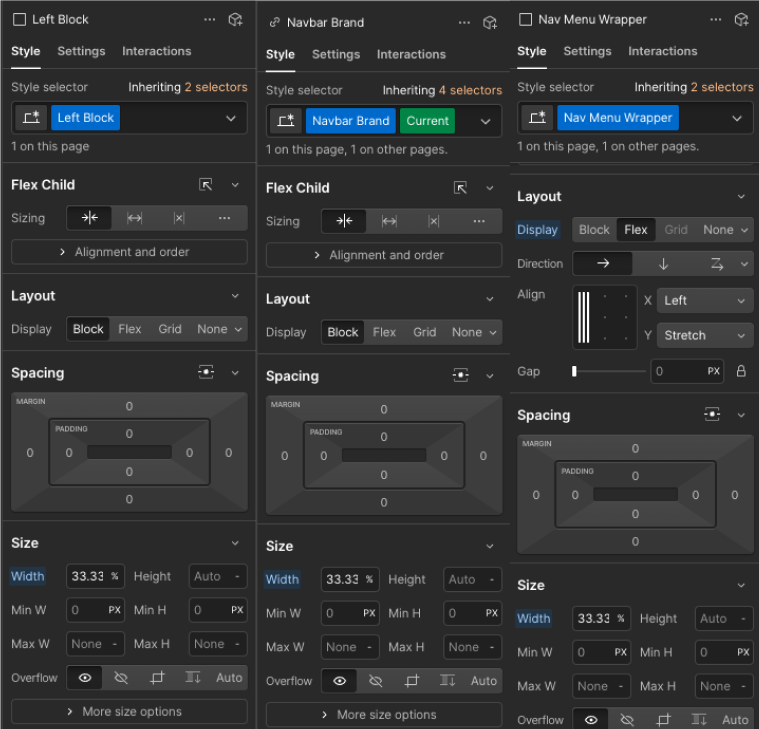Click More size options in Navbar Brand panel

pyautogui.click(x=384, y=714)
